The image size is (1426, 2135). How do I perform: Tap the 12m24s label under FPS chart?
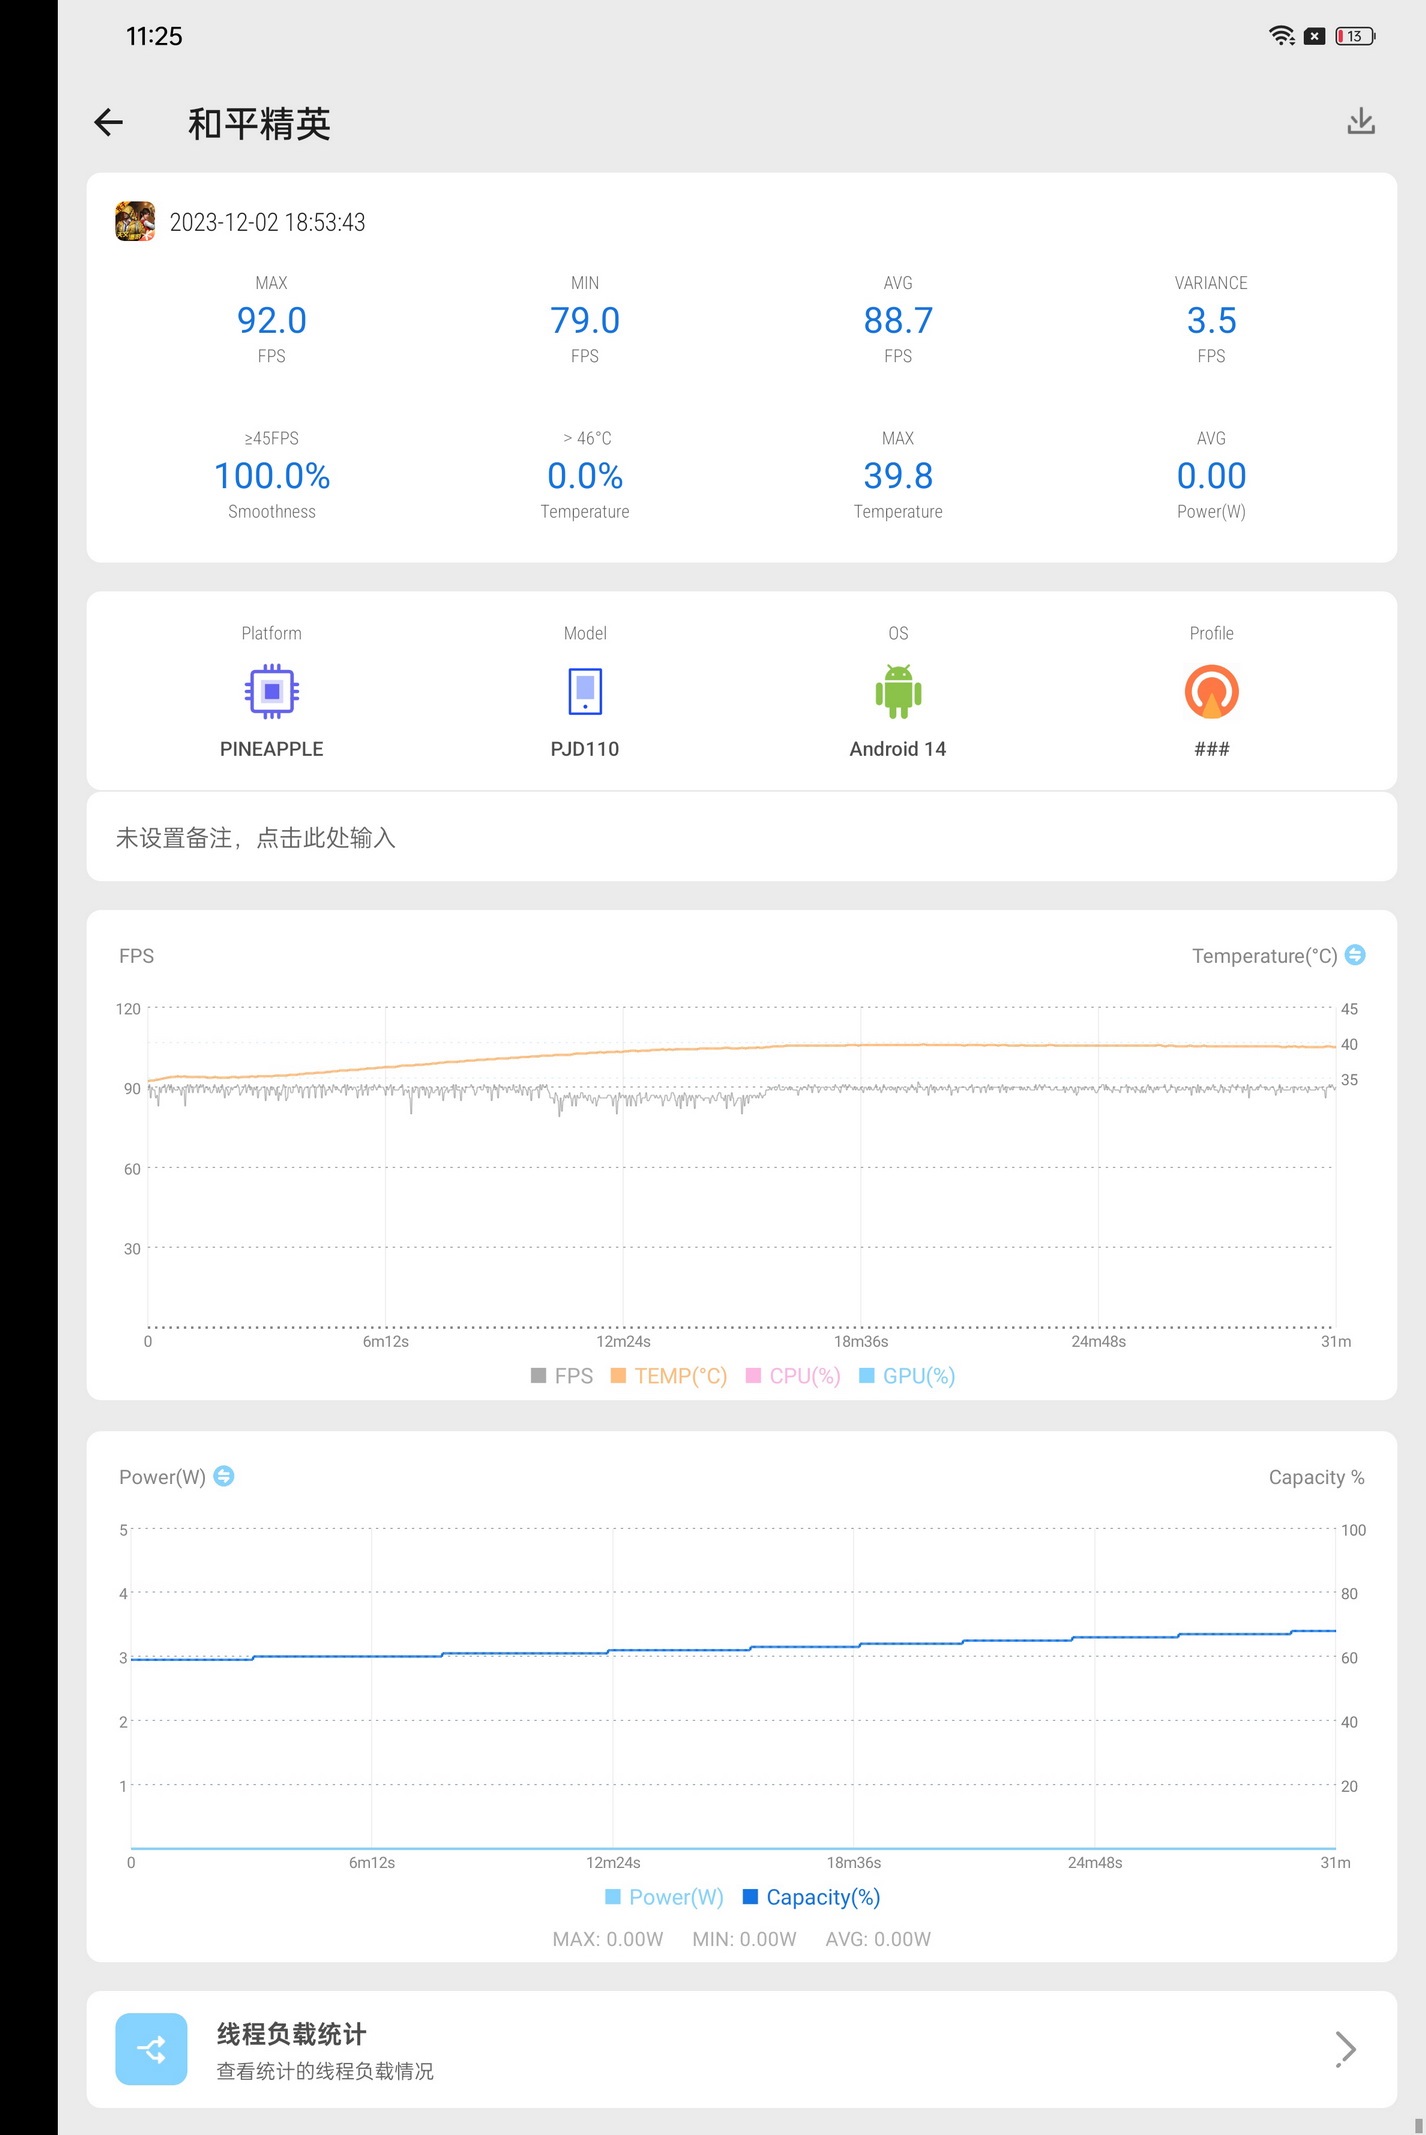pyautogui.click(x=623, y=1341)
